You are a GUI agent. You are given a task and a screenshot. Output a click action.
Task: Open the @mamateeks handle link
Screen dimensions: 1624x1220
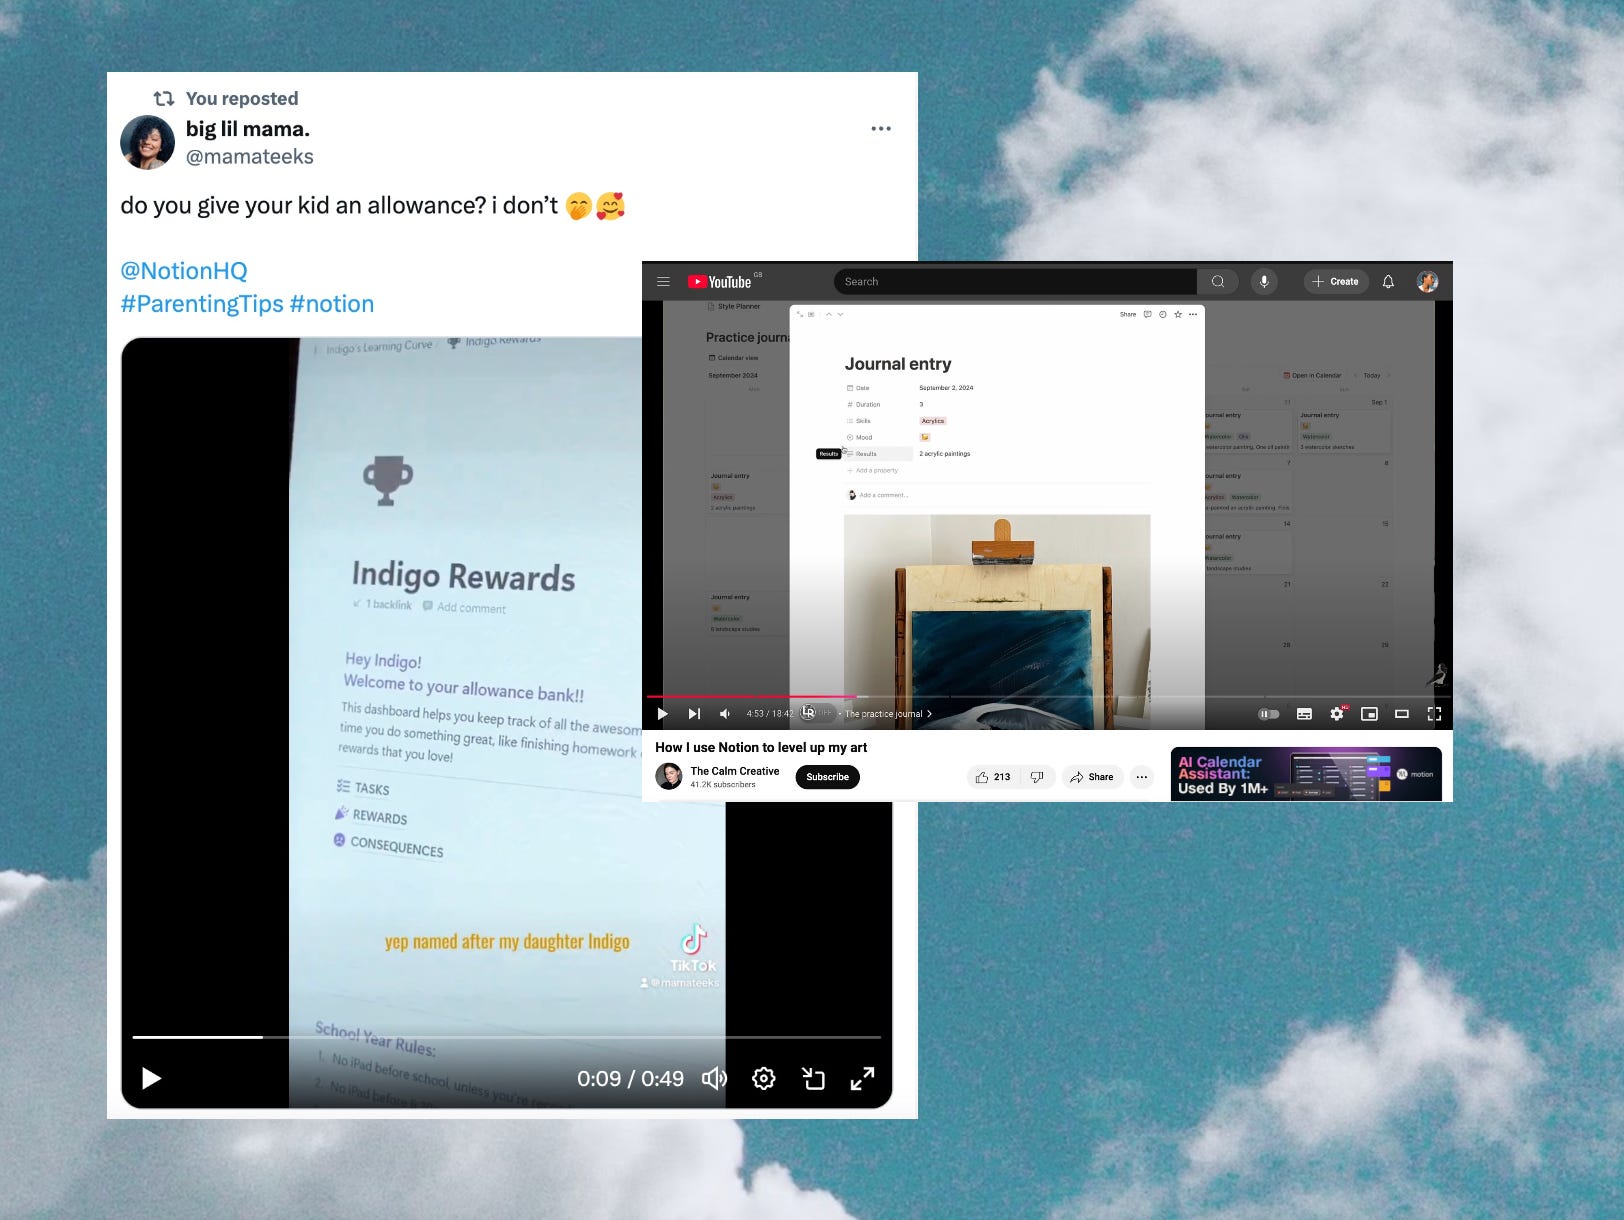(250, 157)
